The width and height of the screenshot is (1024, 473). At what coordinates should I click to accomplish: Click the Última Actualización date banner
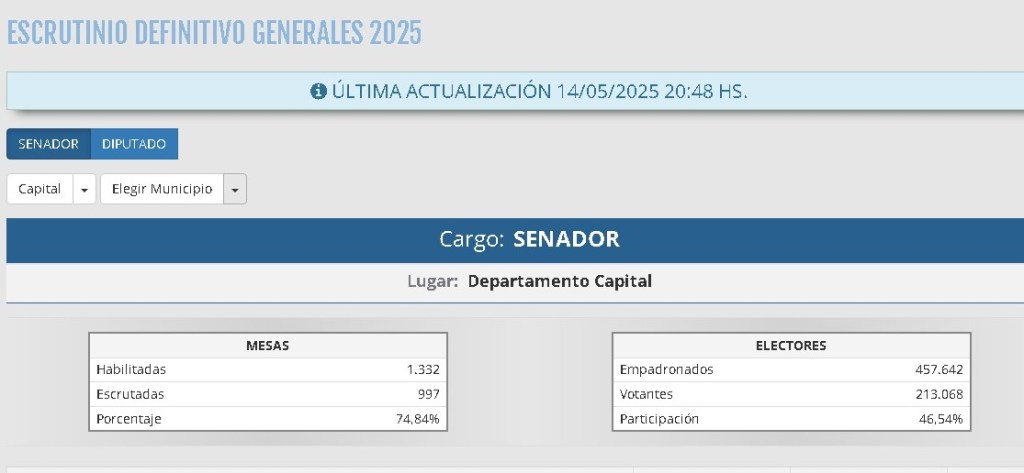(x=515, y=91)
